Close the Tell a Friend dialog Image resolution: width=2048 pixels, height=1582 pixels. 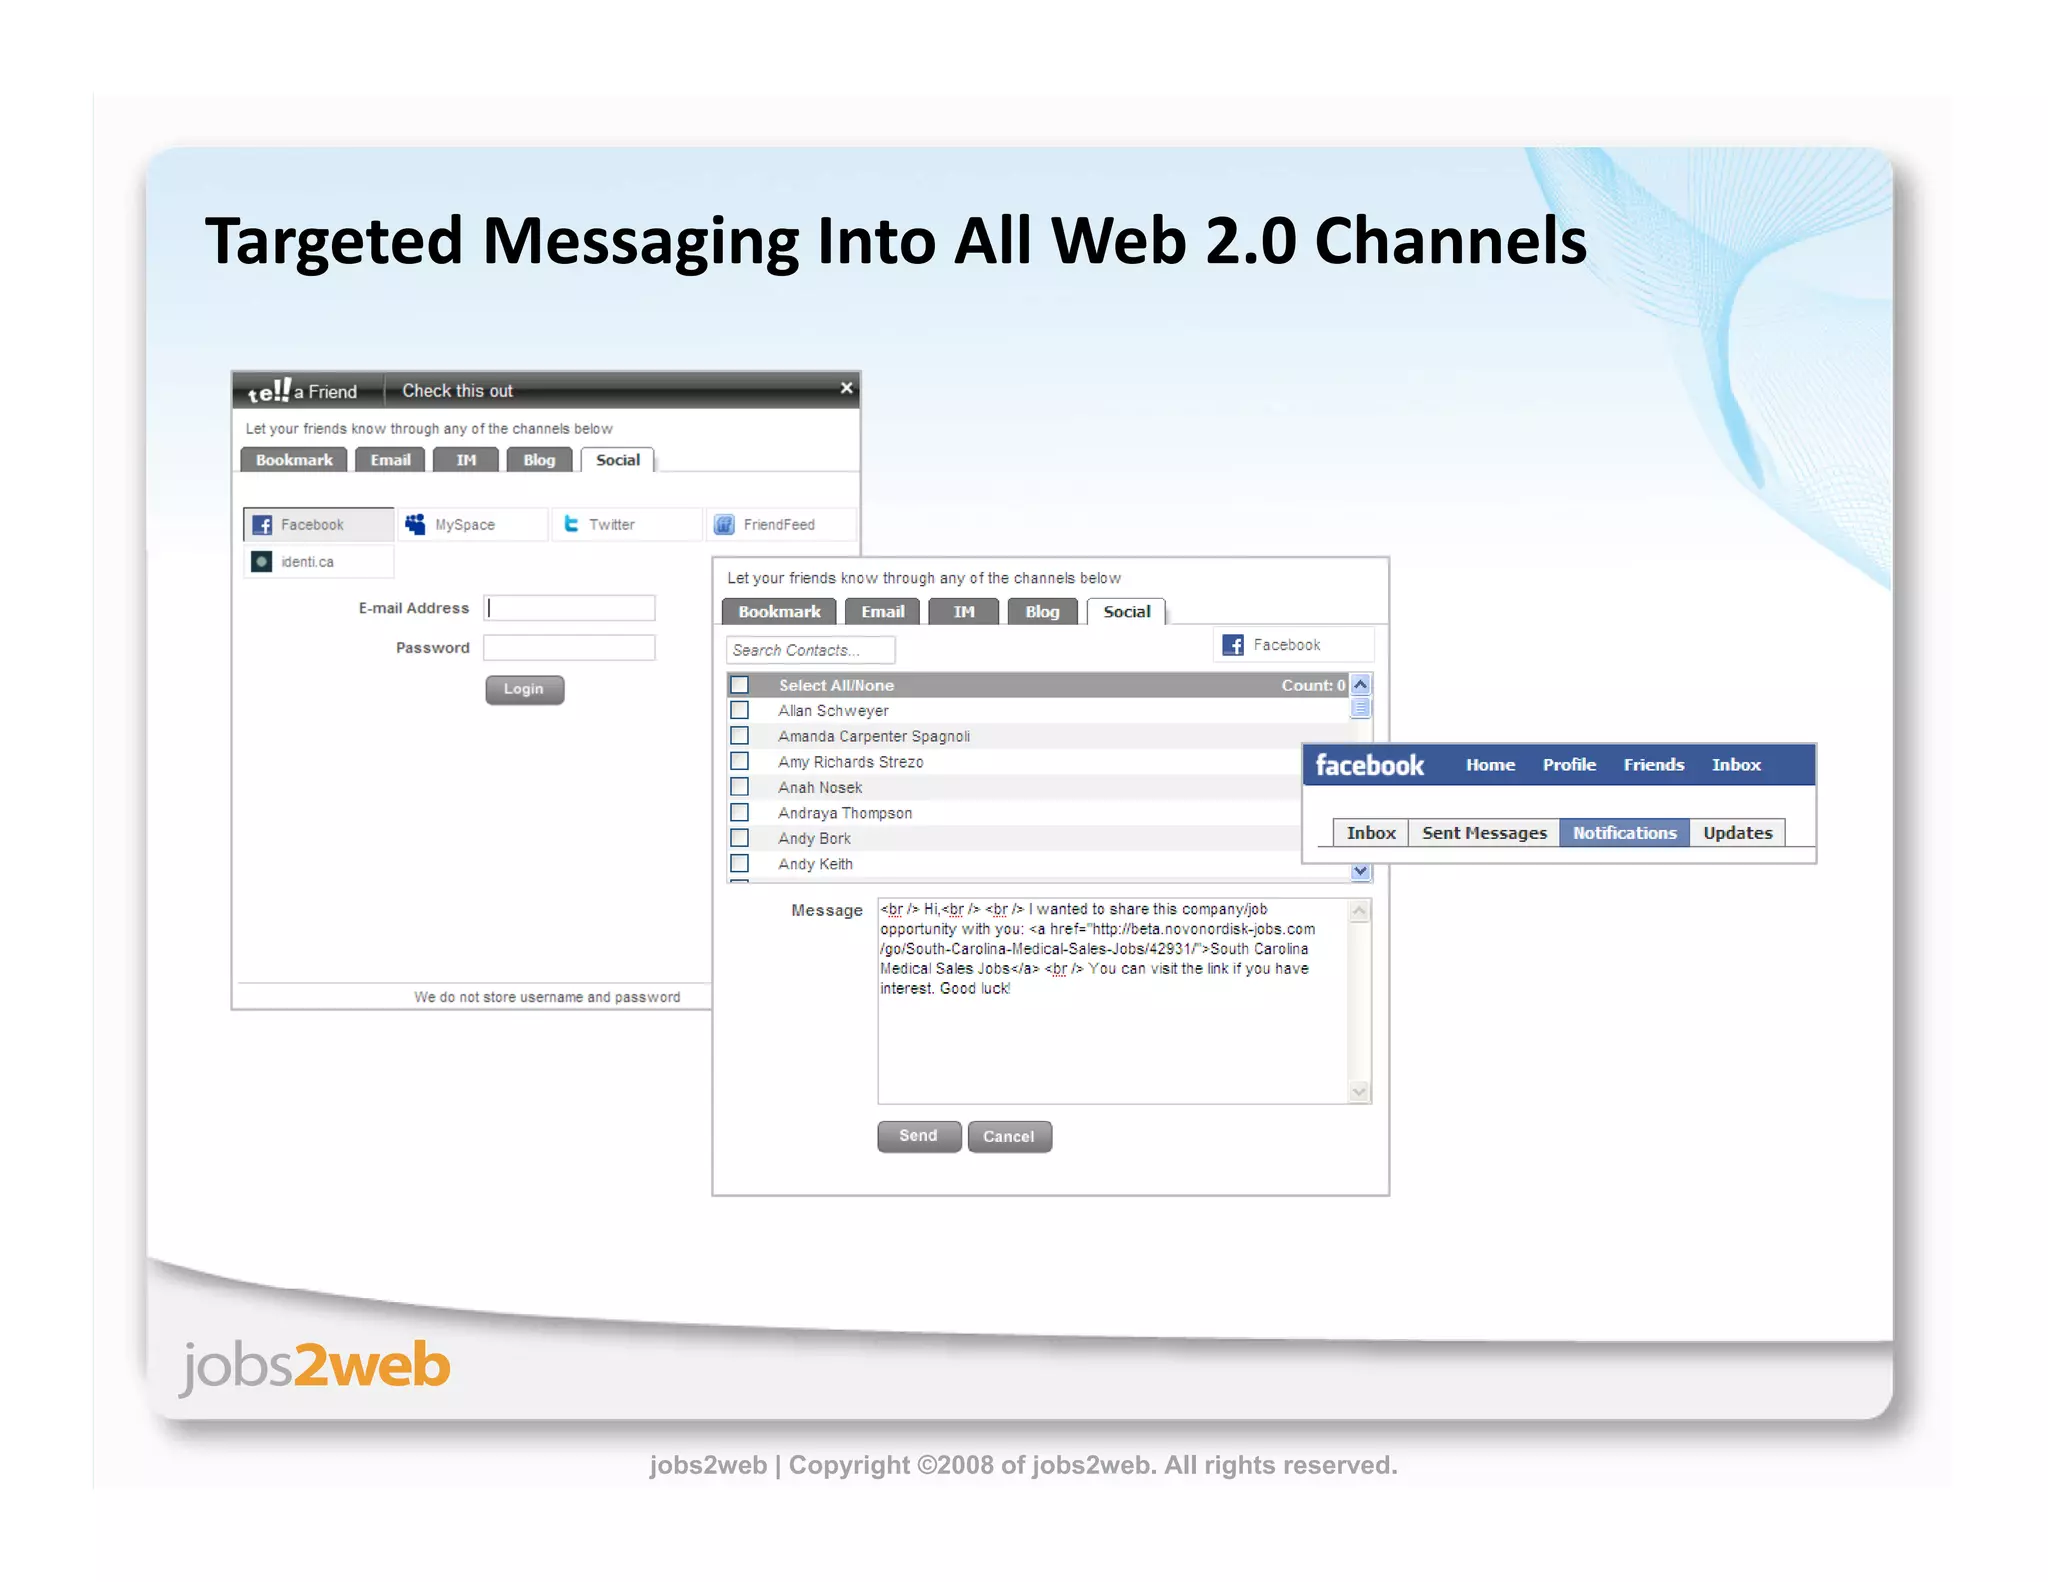point(846,388)
